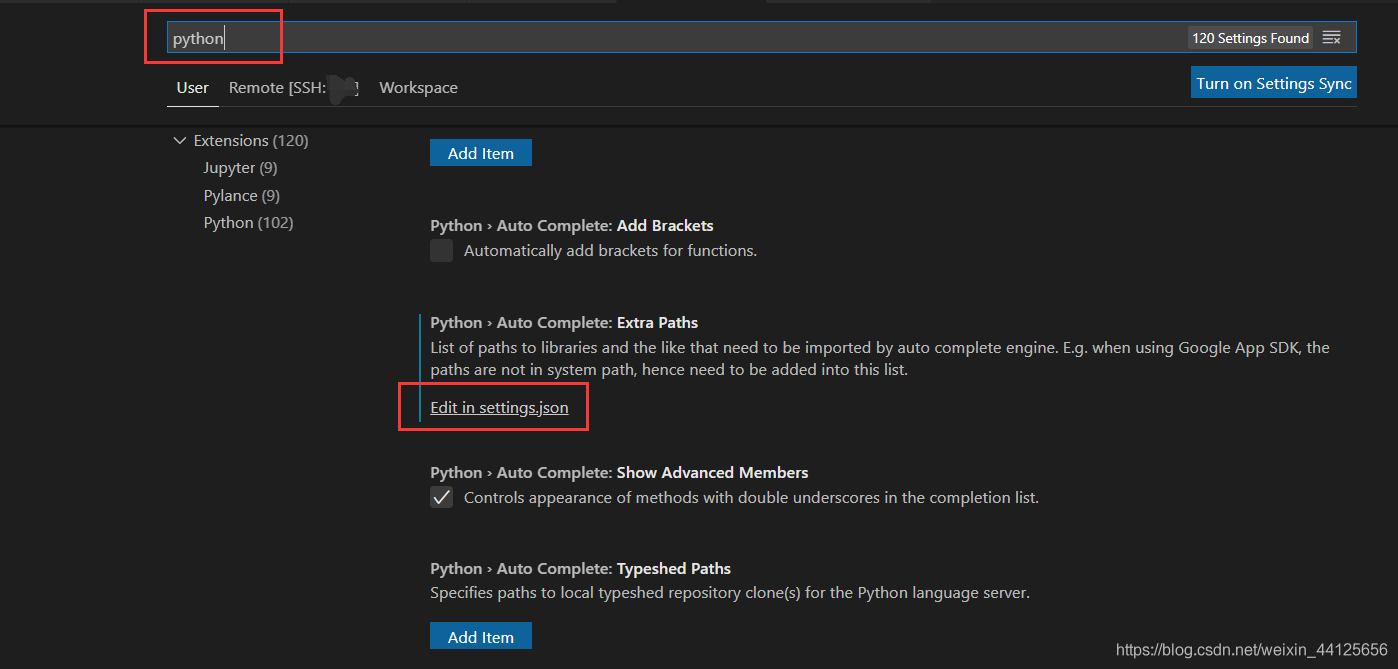The width and height of the screenshot is (1398, 669).
Task: Click Add Item button above Add Brackets
Action: point(480,153)
